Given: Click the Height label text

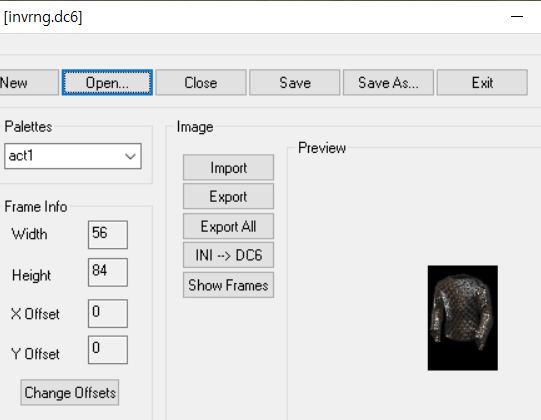Looking at the screenshot, I should click(x=31, y=275).
